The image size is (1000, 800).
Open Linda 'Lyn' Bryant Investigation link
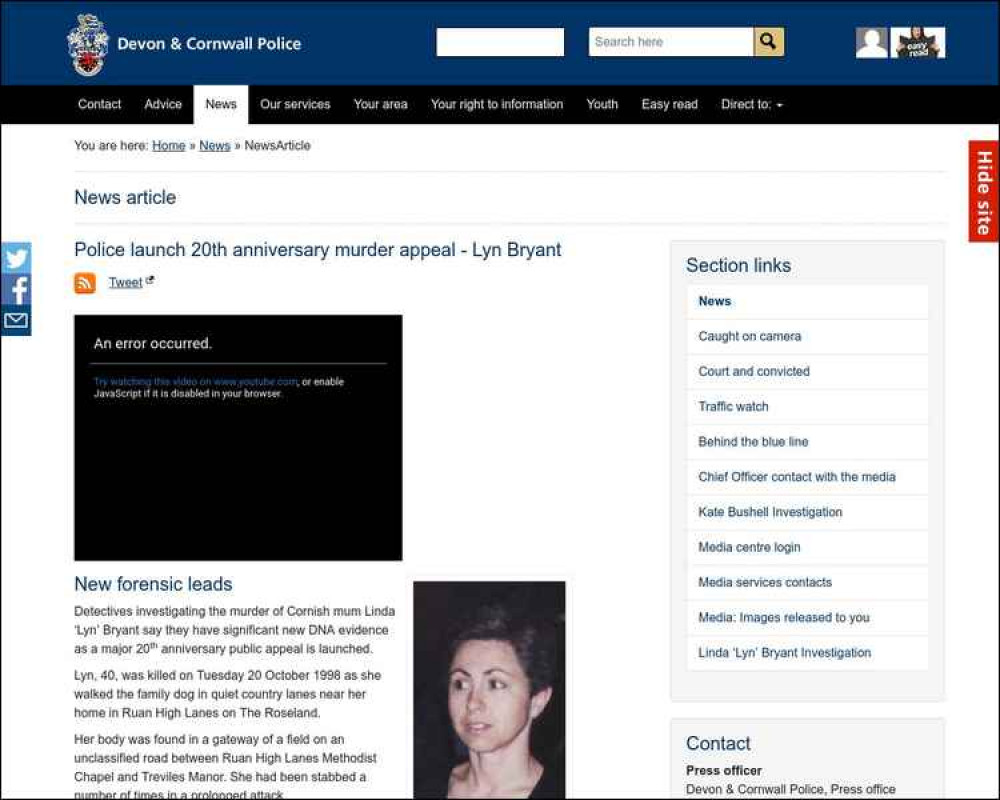pos(807,653)
